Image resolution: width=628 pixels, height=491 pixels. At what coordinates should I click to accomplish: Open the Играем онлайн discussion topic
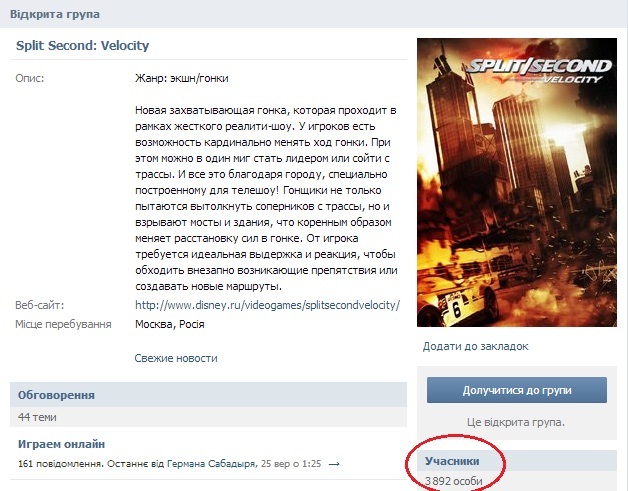tap(61, 444)
